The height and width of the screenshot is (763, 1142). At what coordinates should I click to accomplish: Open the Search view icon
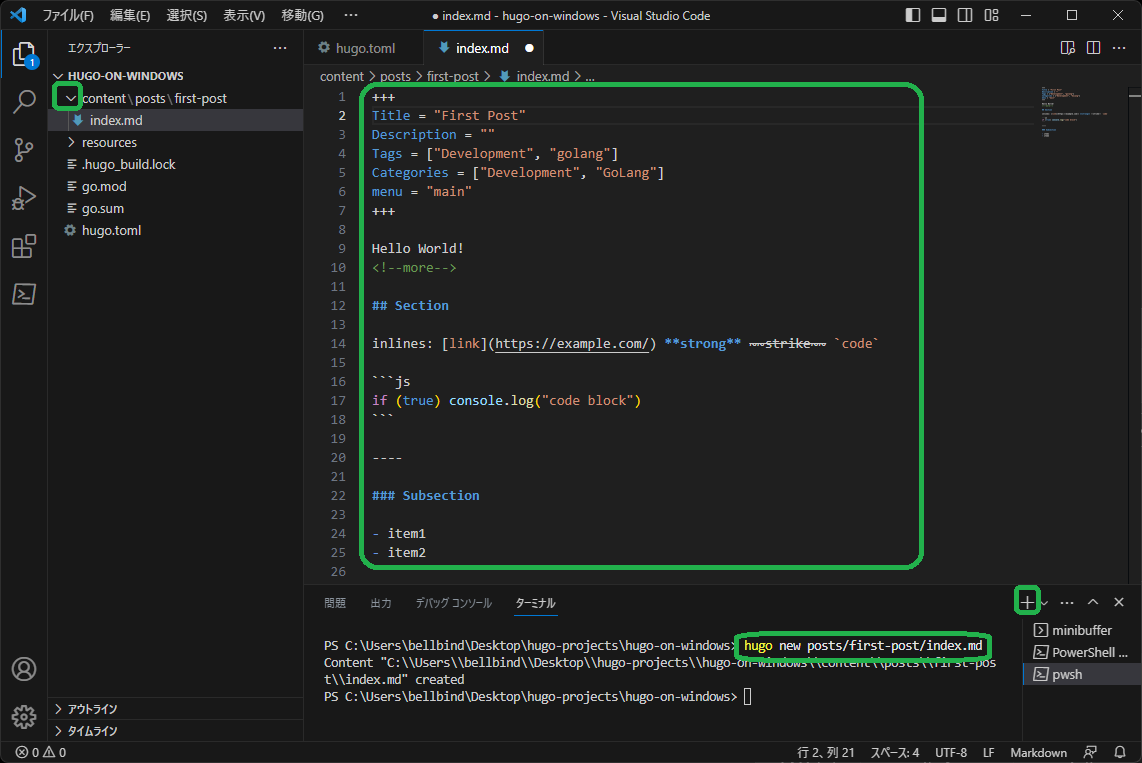(24, 102)
